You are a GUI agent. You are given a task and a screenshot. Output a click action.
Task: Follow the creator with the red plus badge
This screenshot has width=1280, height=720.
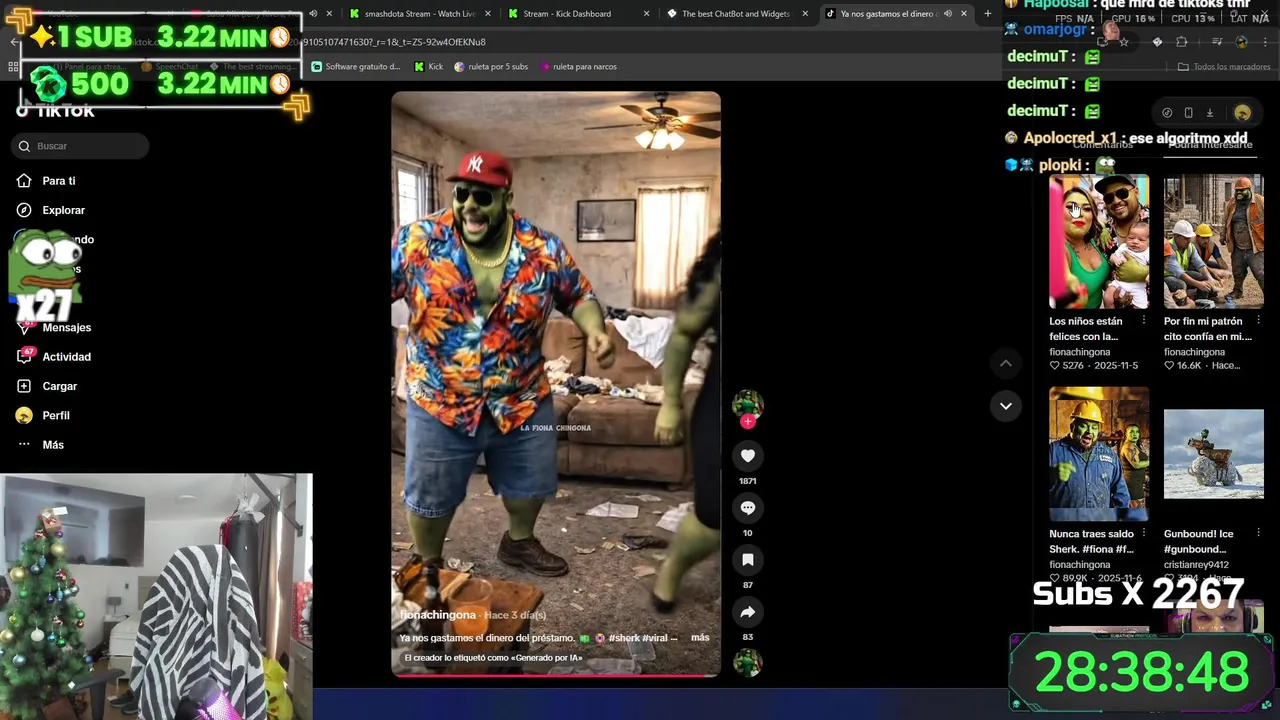(747, 422)
